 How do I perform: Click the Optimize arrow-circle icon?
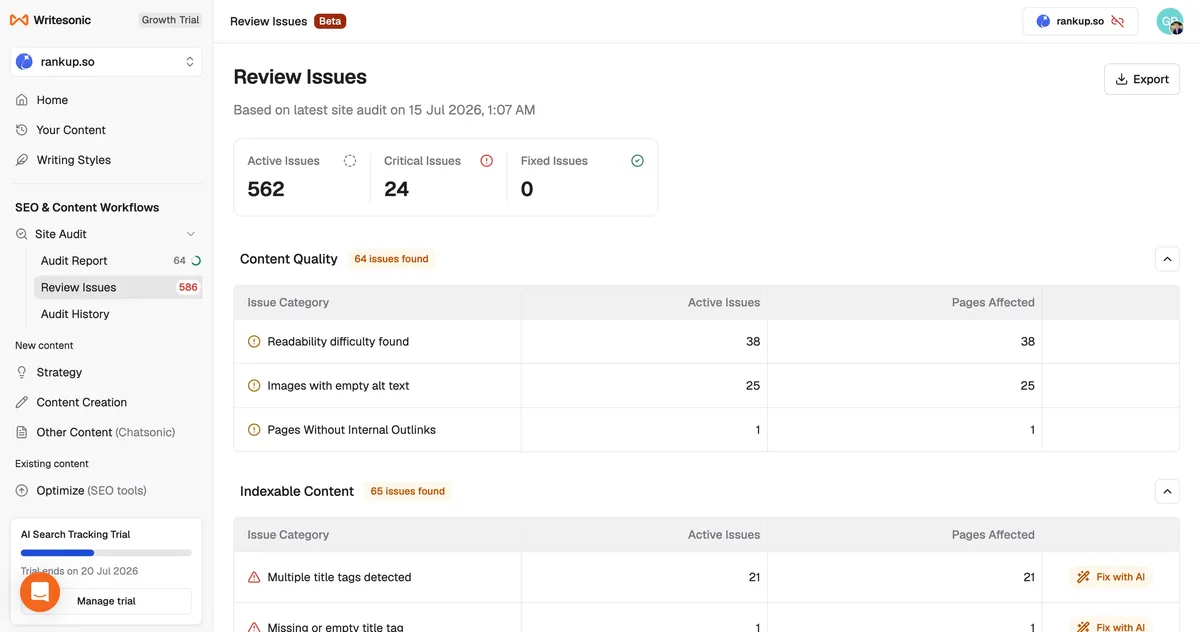tap(22, 490)
